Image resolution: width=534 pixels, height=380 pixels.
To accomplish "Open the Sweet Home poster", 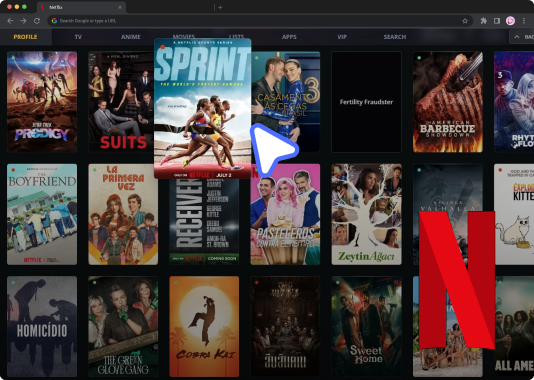I will pyautogui.click(x=366, y=327).
